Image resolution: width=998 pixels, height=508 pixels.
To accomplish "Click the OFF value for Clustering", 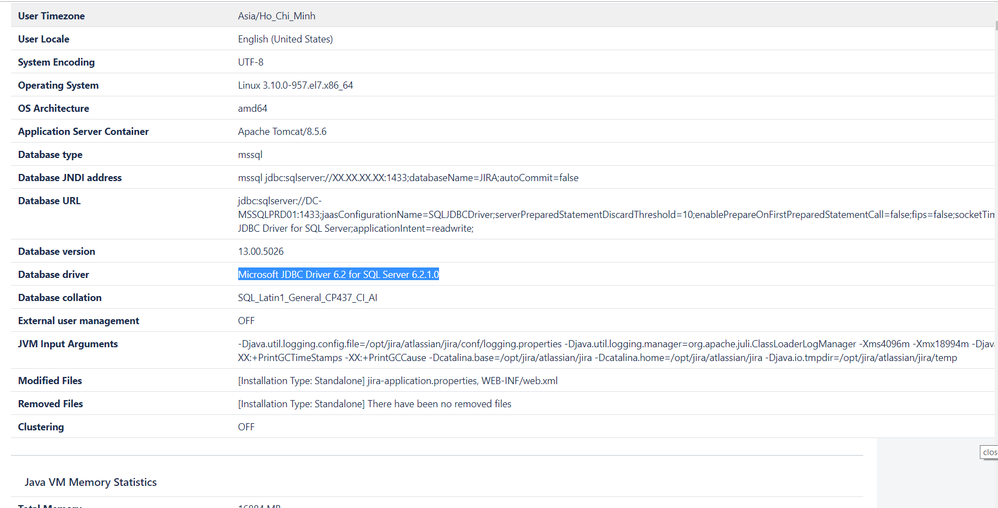I will click(x=246, y=427).
